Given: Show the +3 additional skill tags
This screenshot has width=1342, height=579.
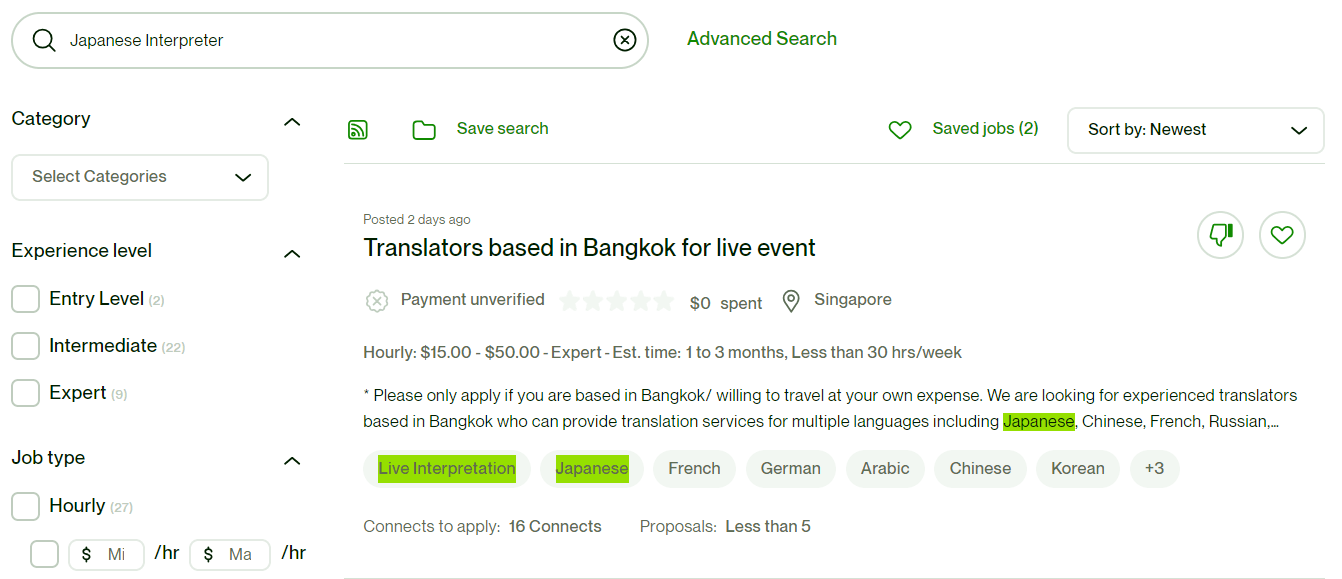Looking at the screenshot, I should pyautogui.click(x=1155, y=469).
